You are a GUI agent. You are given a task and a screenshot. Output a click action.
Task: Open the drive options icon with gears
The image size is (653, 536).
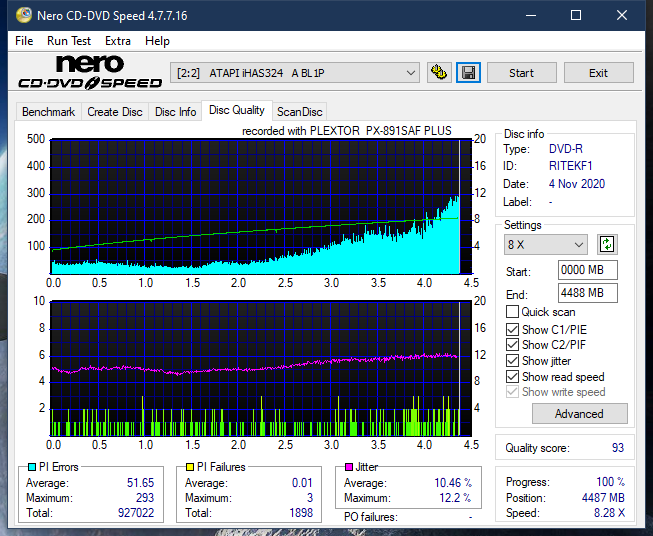[439, 73]
